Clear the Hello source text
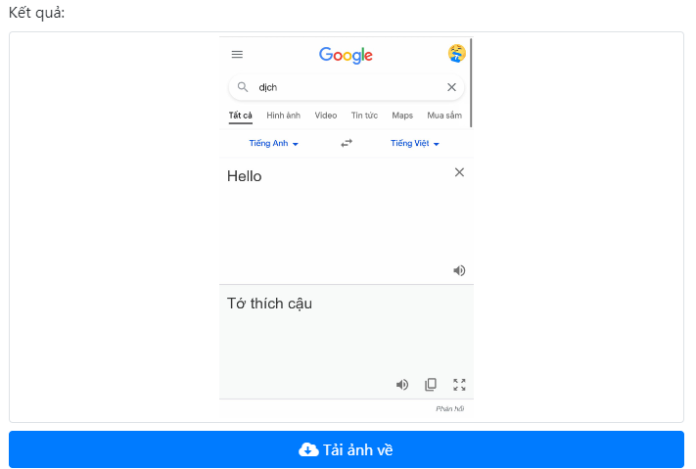The width and height of the screenshot is (696, 469). (x=459, y=172)
